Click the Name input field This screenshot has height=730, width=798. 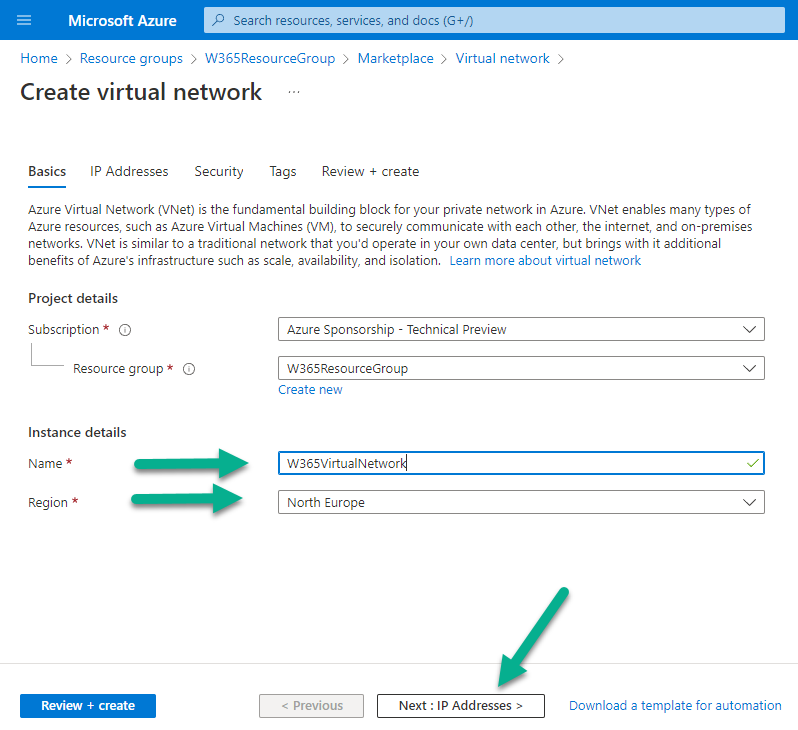521,463
